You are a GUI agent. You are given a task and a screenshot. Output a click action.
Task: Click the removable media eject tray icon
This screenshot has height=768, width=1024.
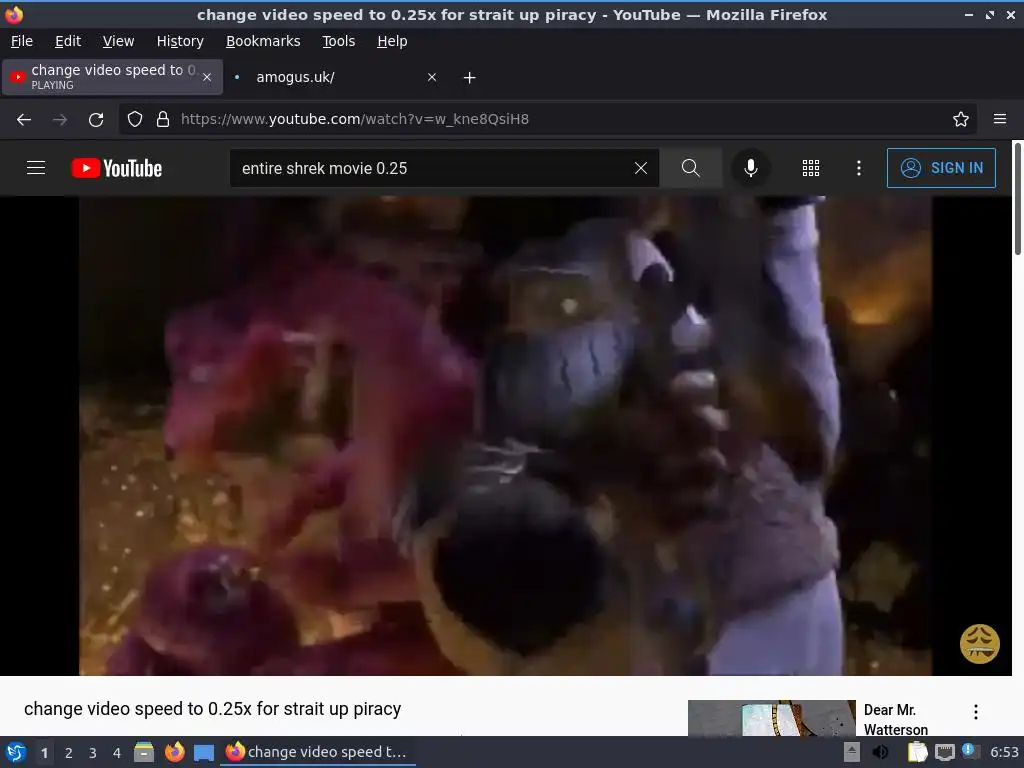(x=852, y=752)
